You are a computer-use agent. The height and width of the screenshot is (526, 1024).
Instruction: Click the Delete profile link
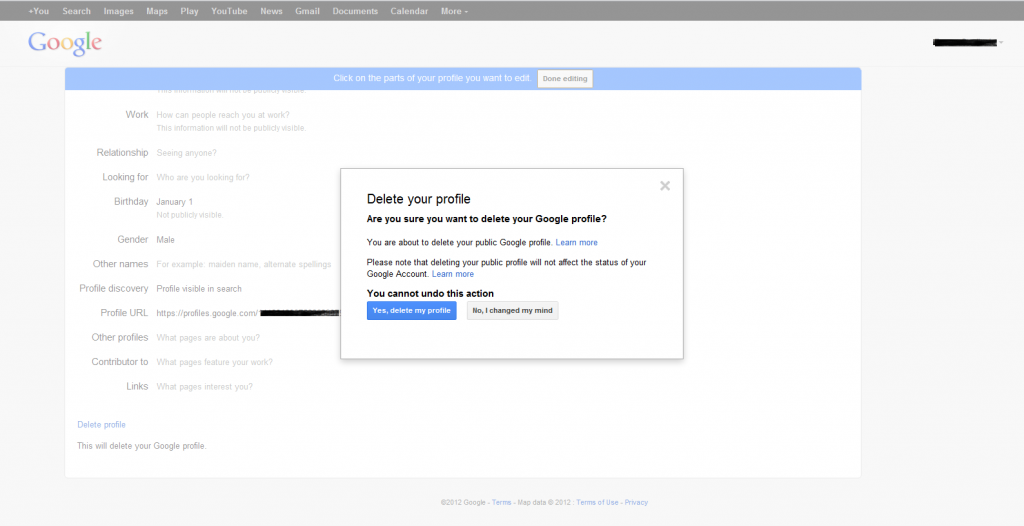(101, 425)
